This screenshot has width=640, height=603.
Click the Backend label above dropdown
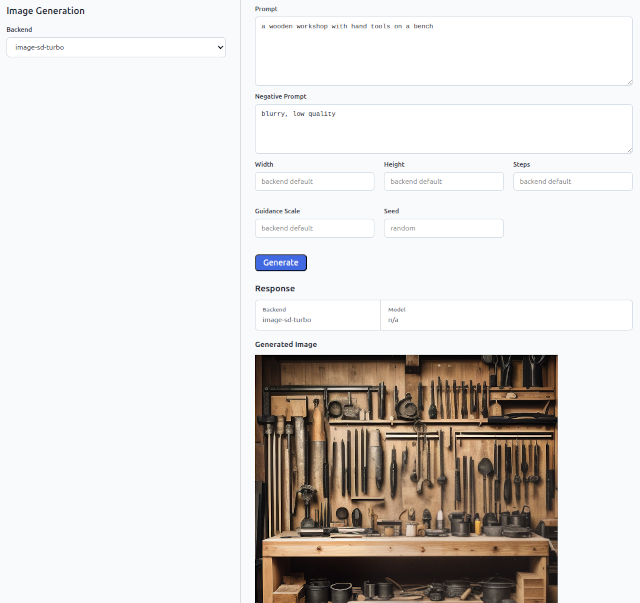tap(19, 29)
